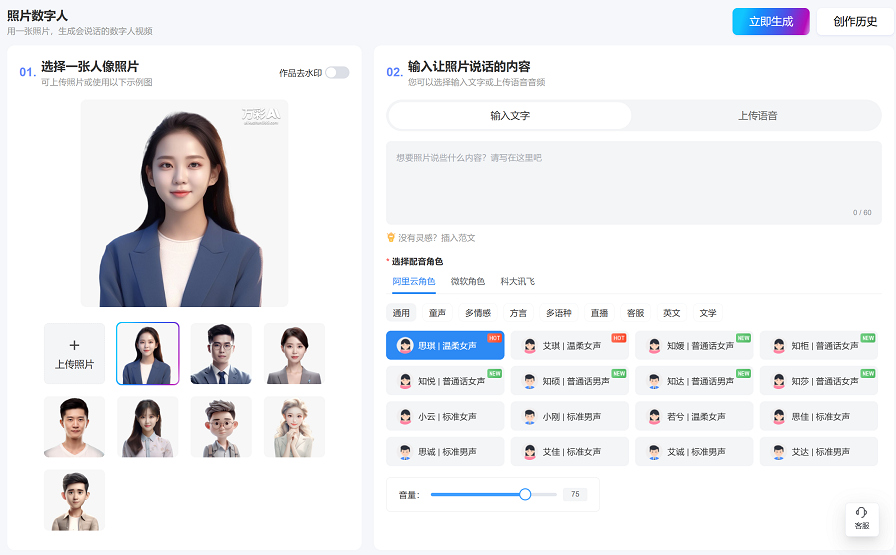The height and width of the screenshot is (555, 896).
Task: Click the 插入范文 link
Action: pos(458,238)
